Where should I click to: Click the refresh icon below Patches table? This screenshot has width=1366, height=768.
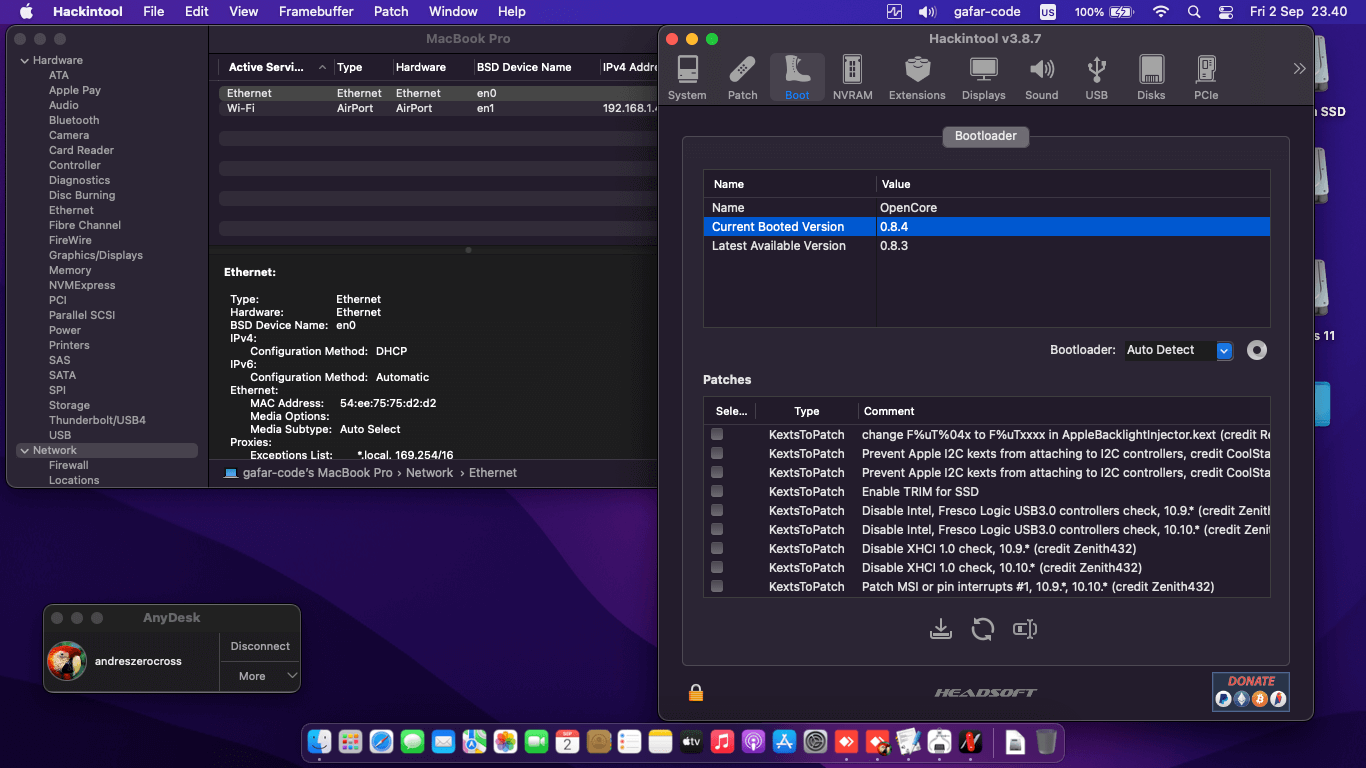(x=983, y=629)
